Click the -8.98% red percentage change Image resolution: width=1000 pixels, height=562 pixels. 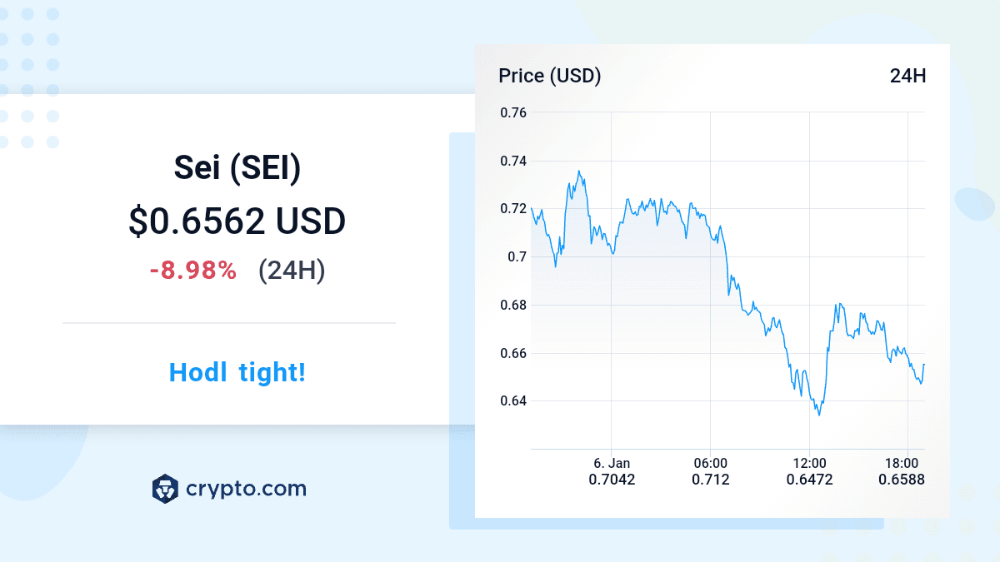click(193, 270)
